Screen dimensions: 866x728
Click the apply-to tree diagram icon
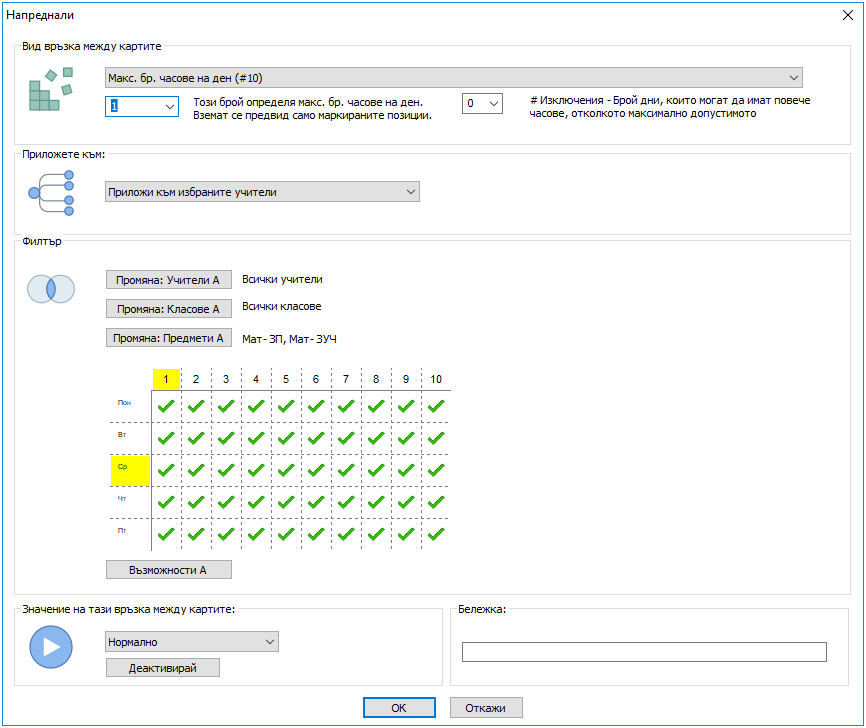pos(51,193)
